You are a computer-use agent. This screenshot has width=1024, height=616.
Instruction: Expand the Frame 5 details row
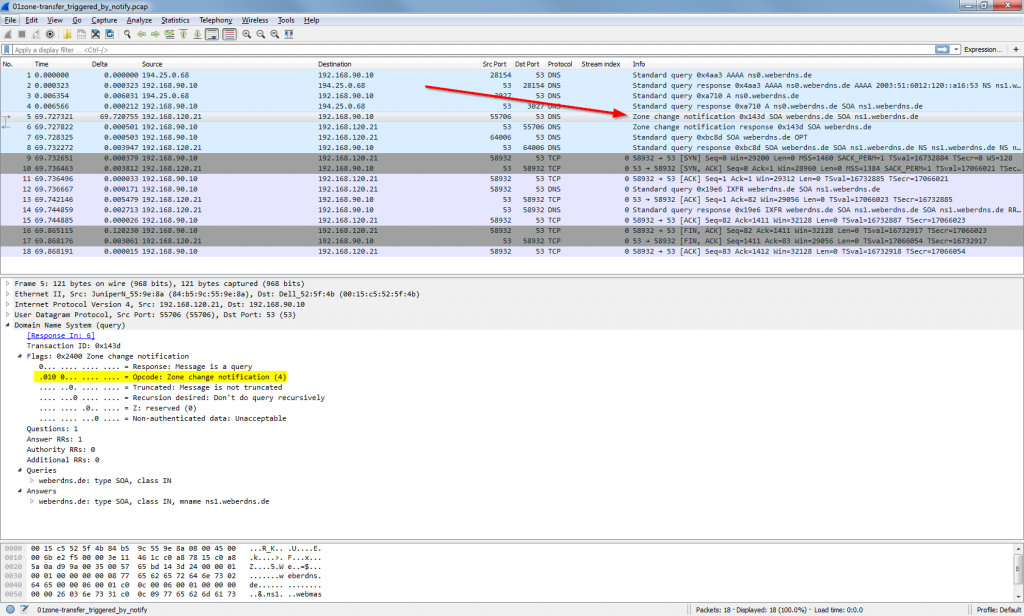[x=8, y=284]
